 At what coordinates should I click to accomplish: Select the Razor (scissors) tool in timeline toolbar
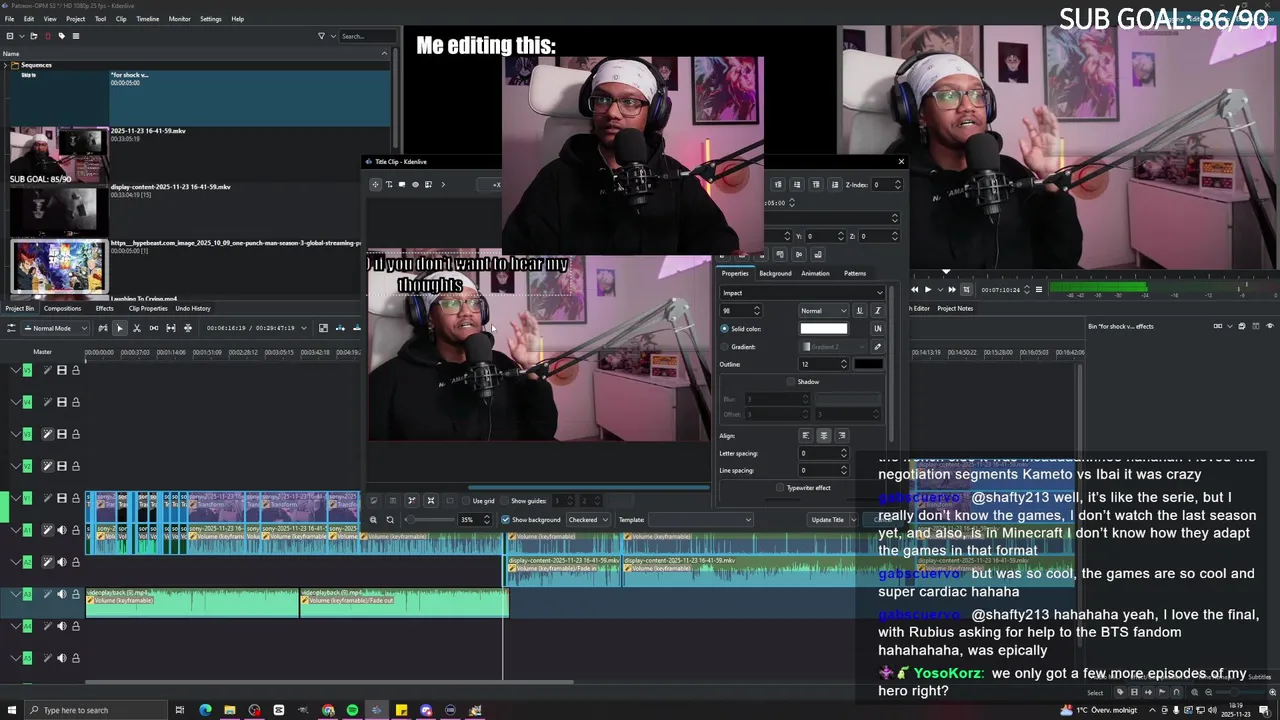136,328
